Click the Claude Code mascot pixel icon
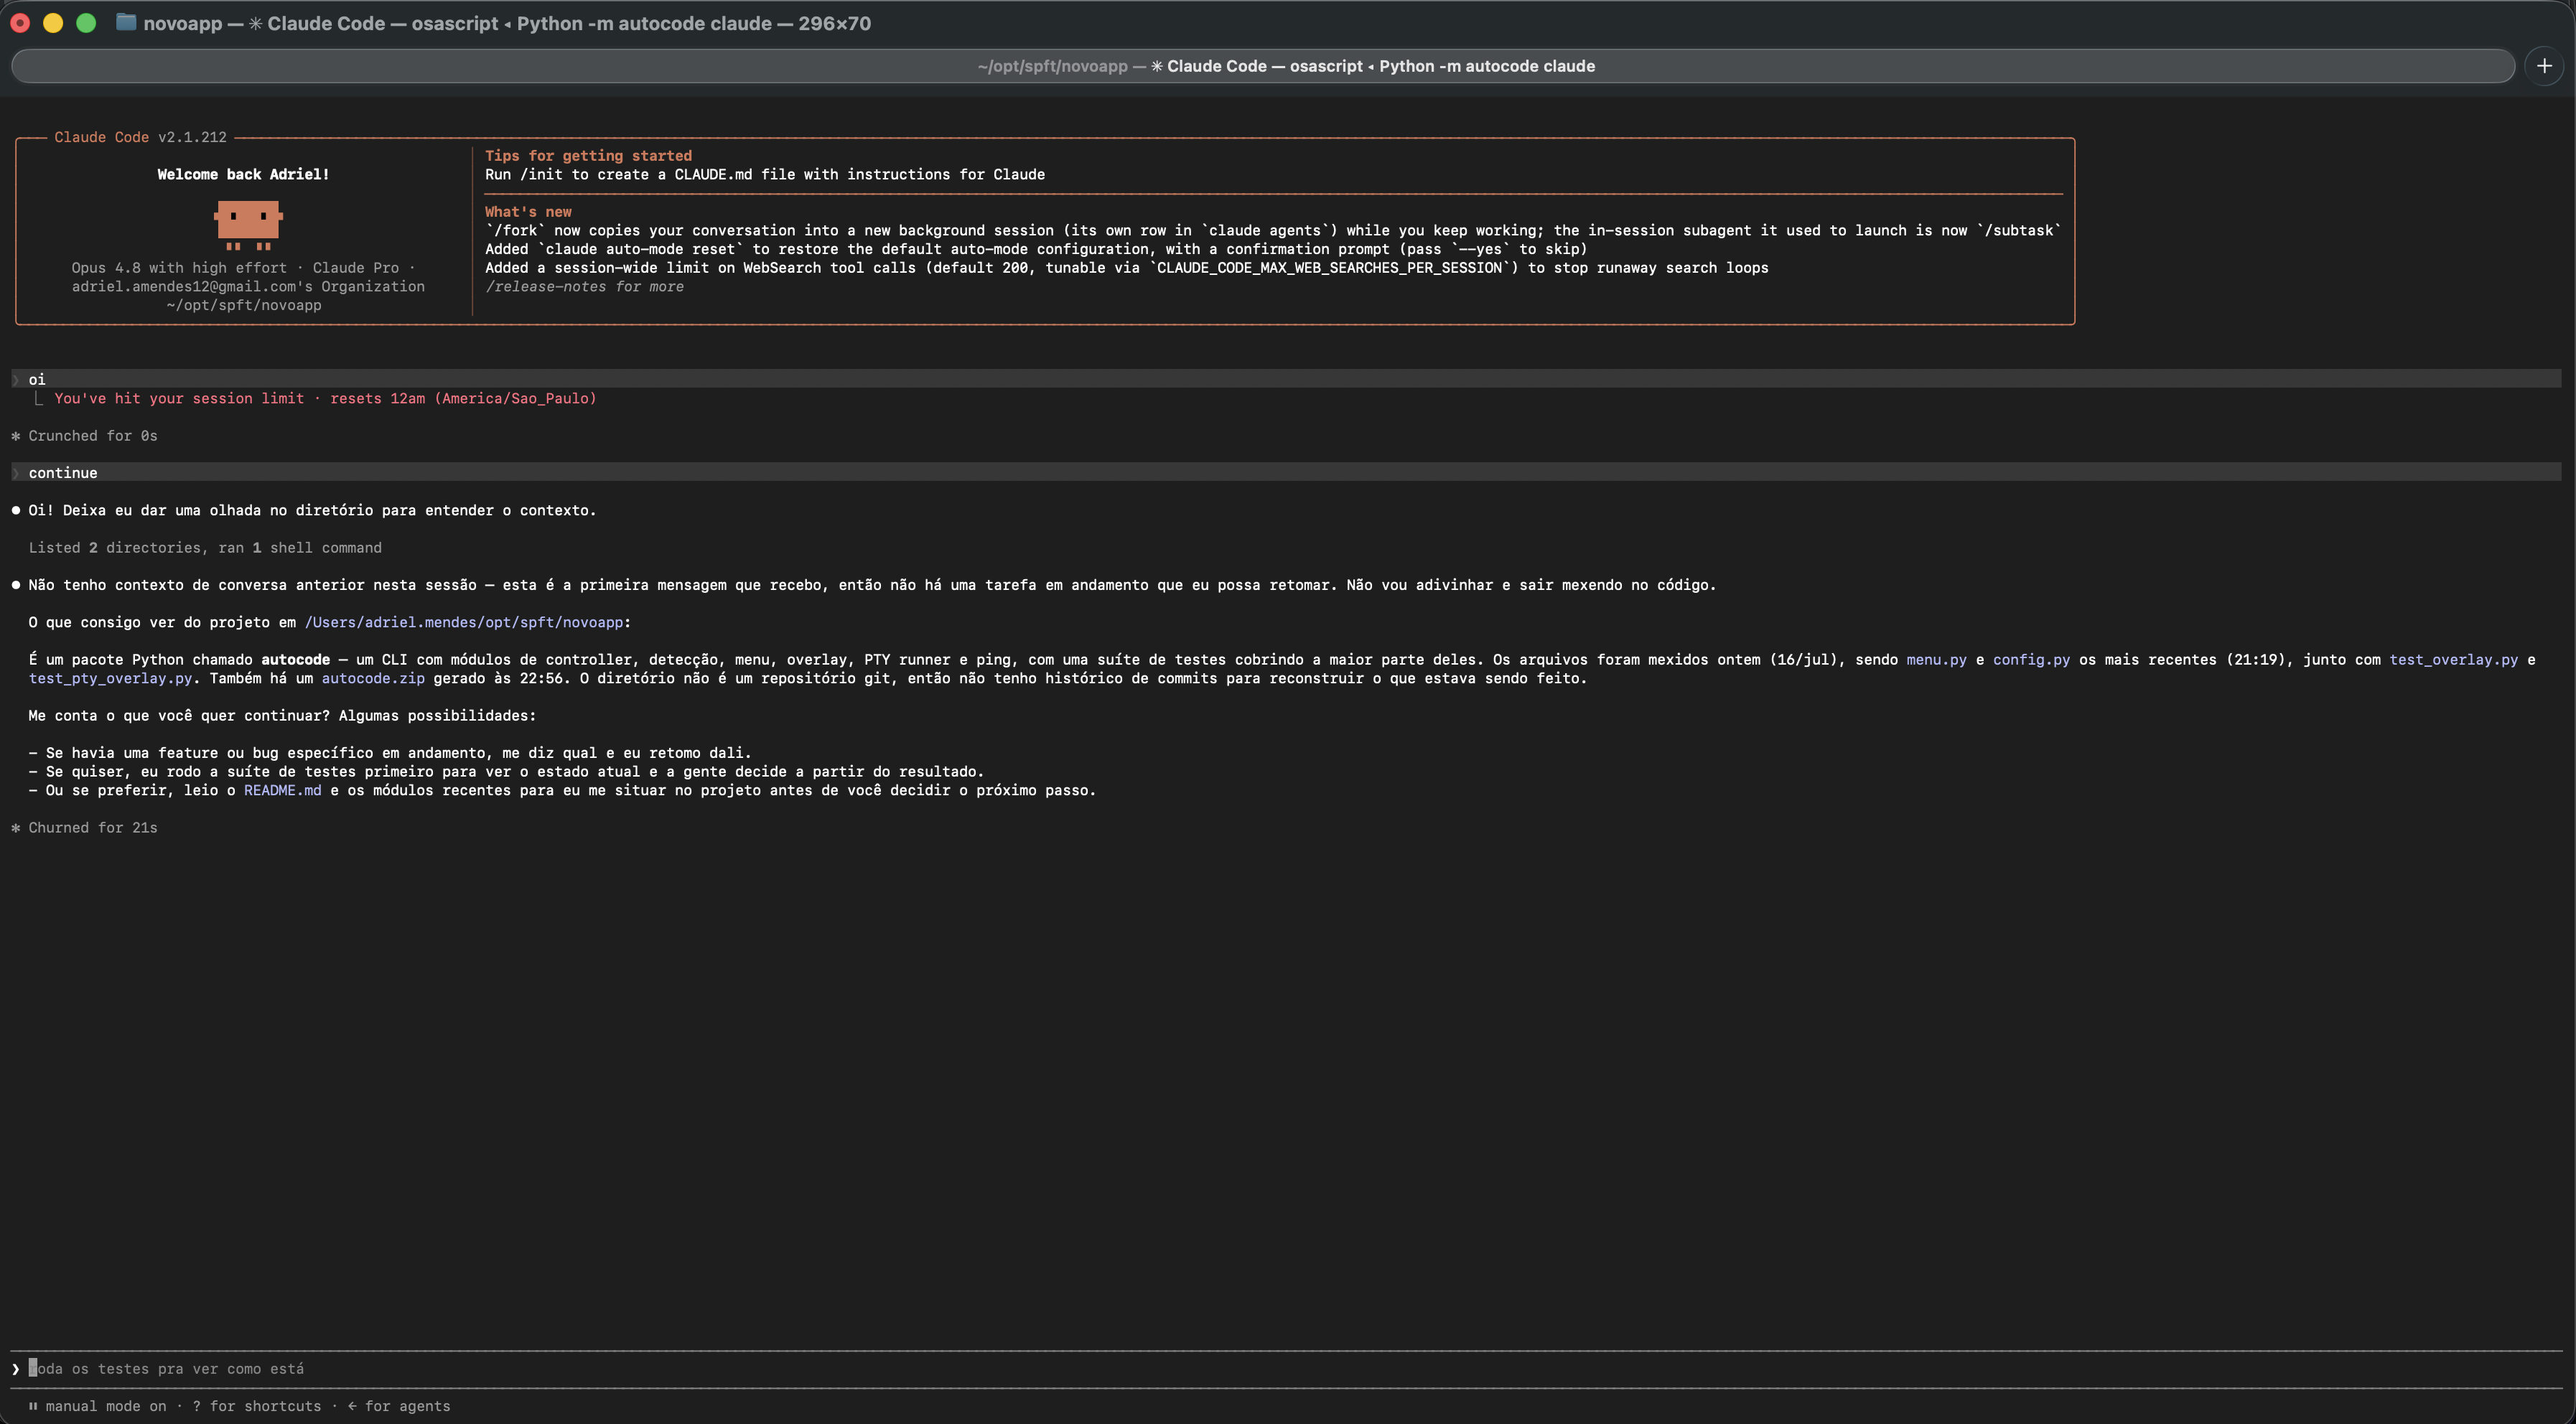 point(248,224)
